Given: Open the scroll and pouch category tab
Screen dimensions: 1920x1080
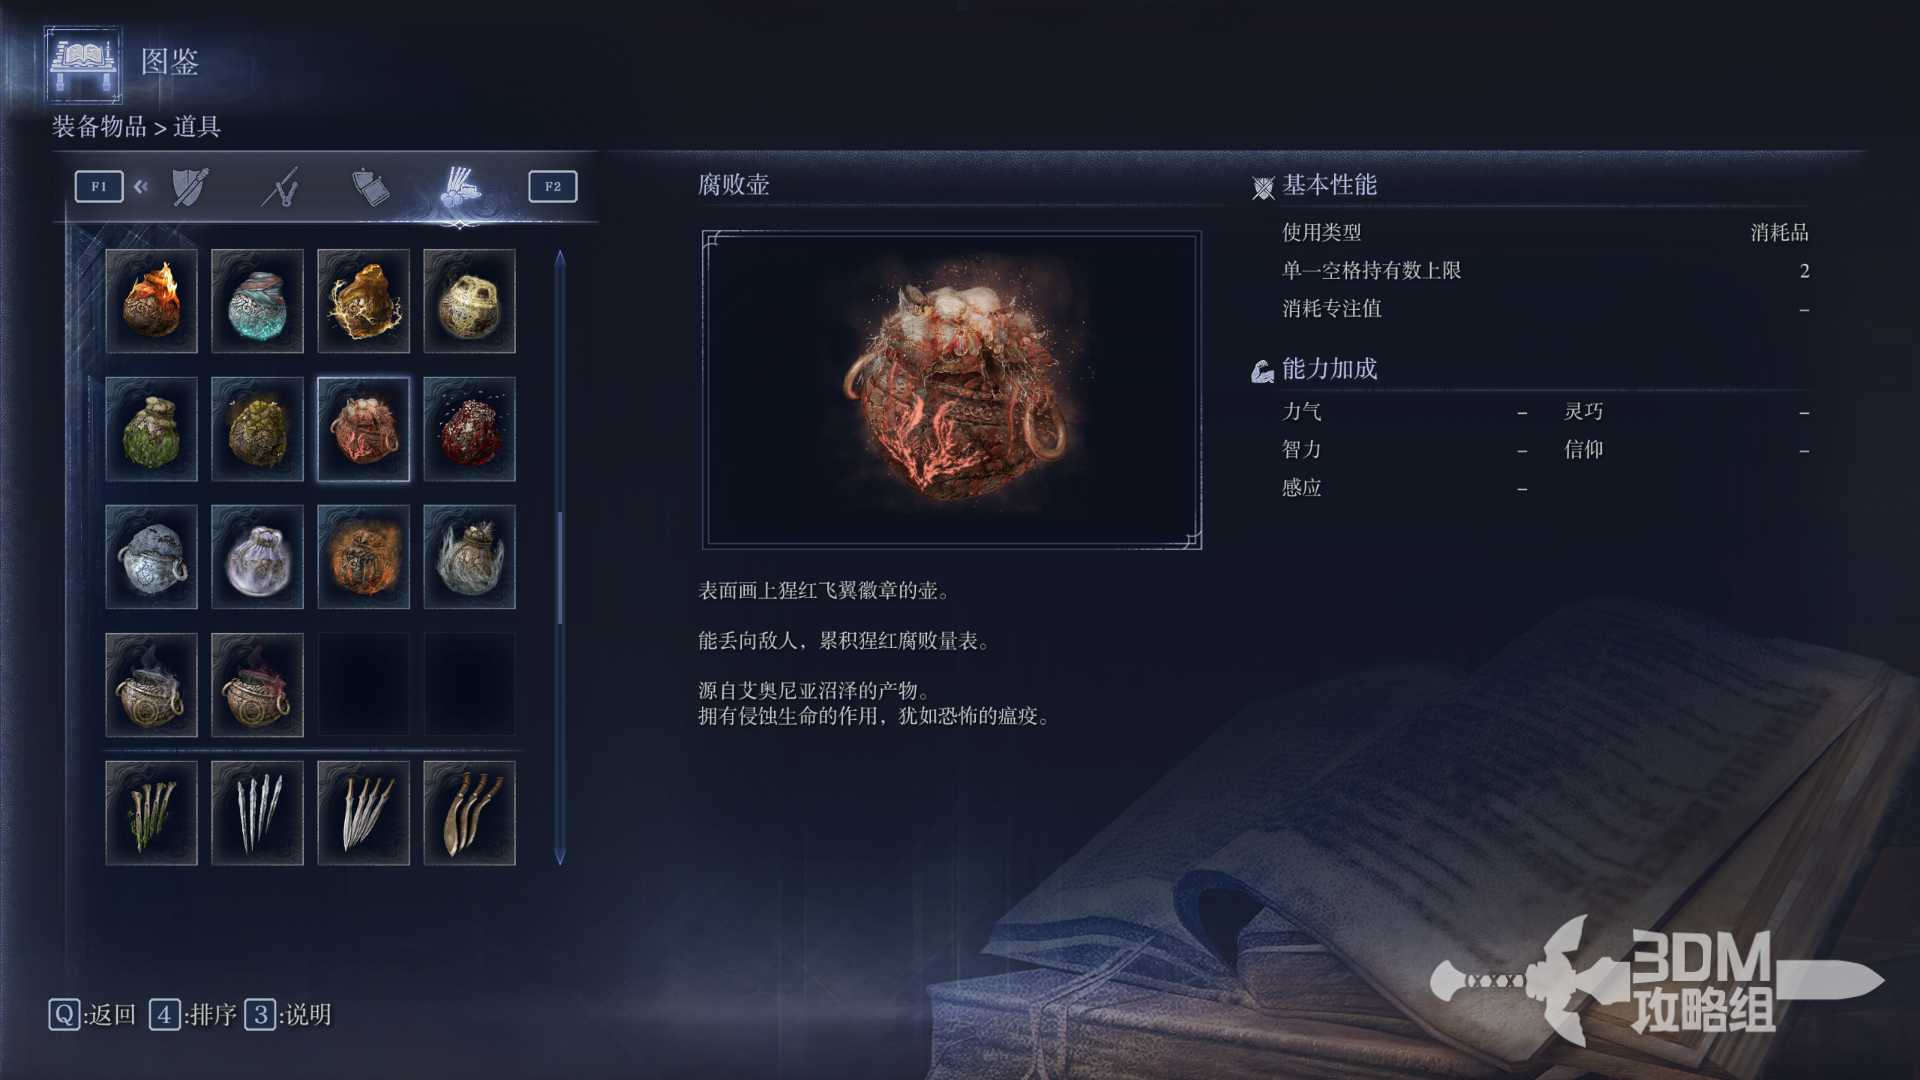Looking at the screenshot, I should coord(370,187).
